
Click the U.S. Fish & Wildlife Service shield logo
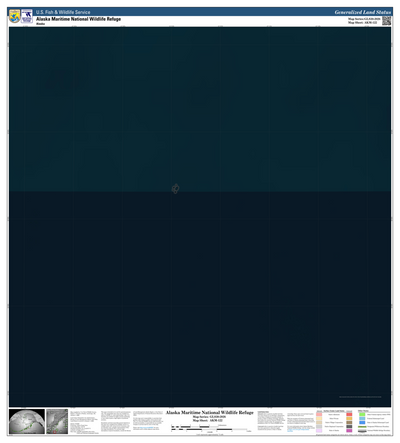[15, 16]
